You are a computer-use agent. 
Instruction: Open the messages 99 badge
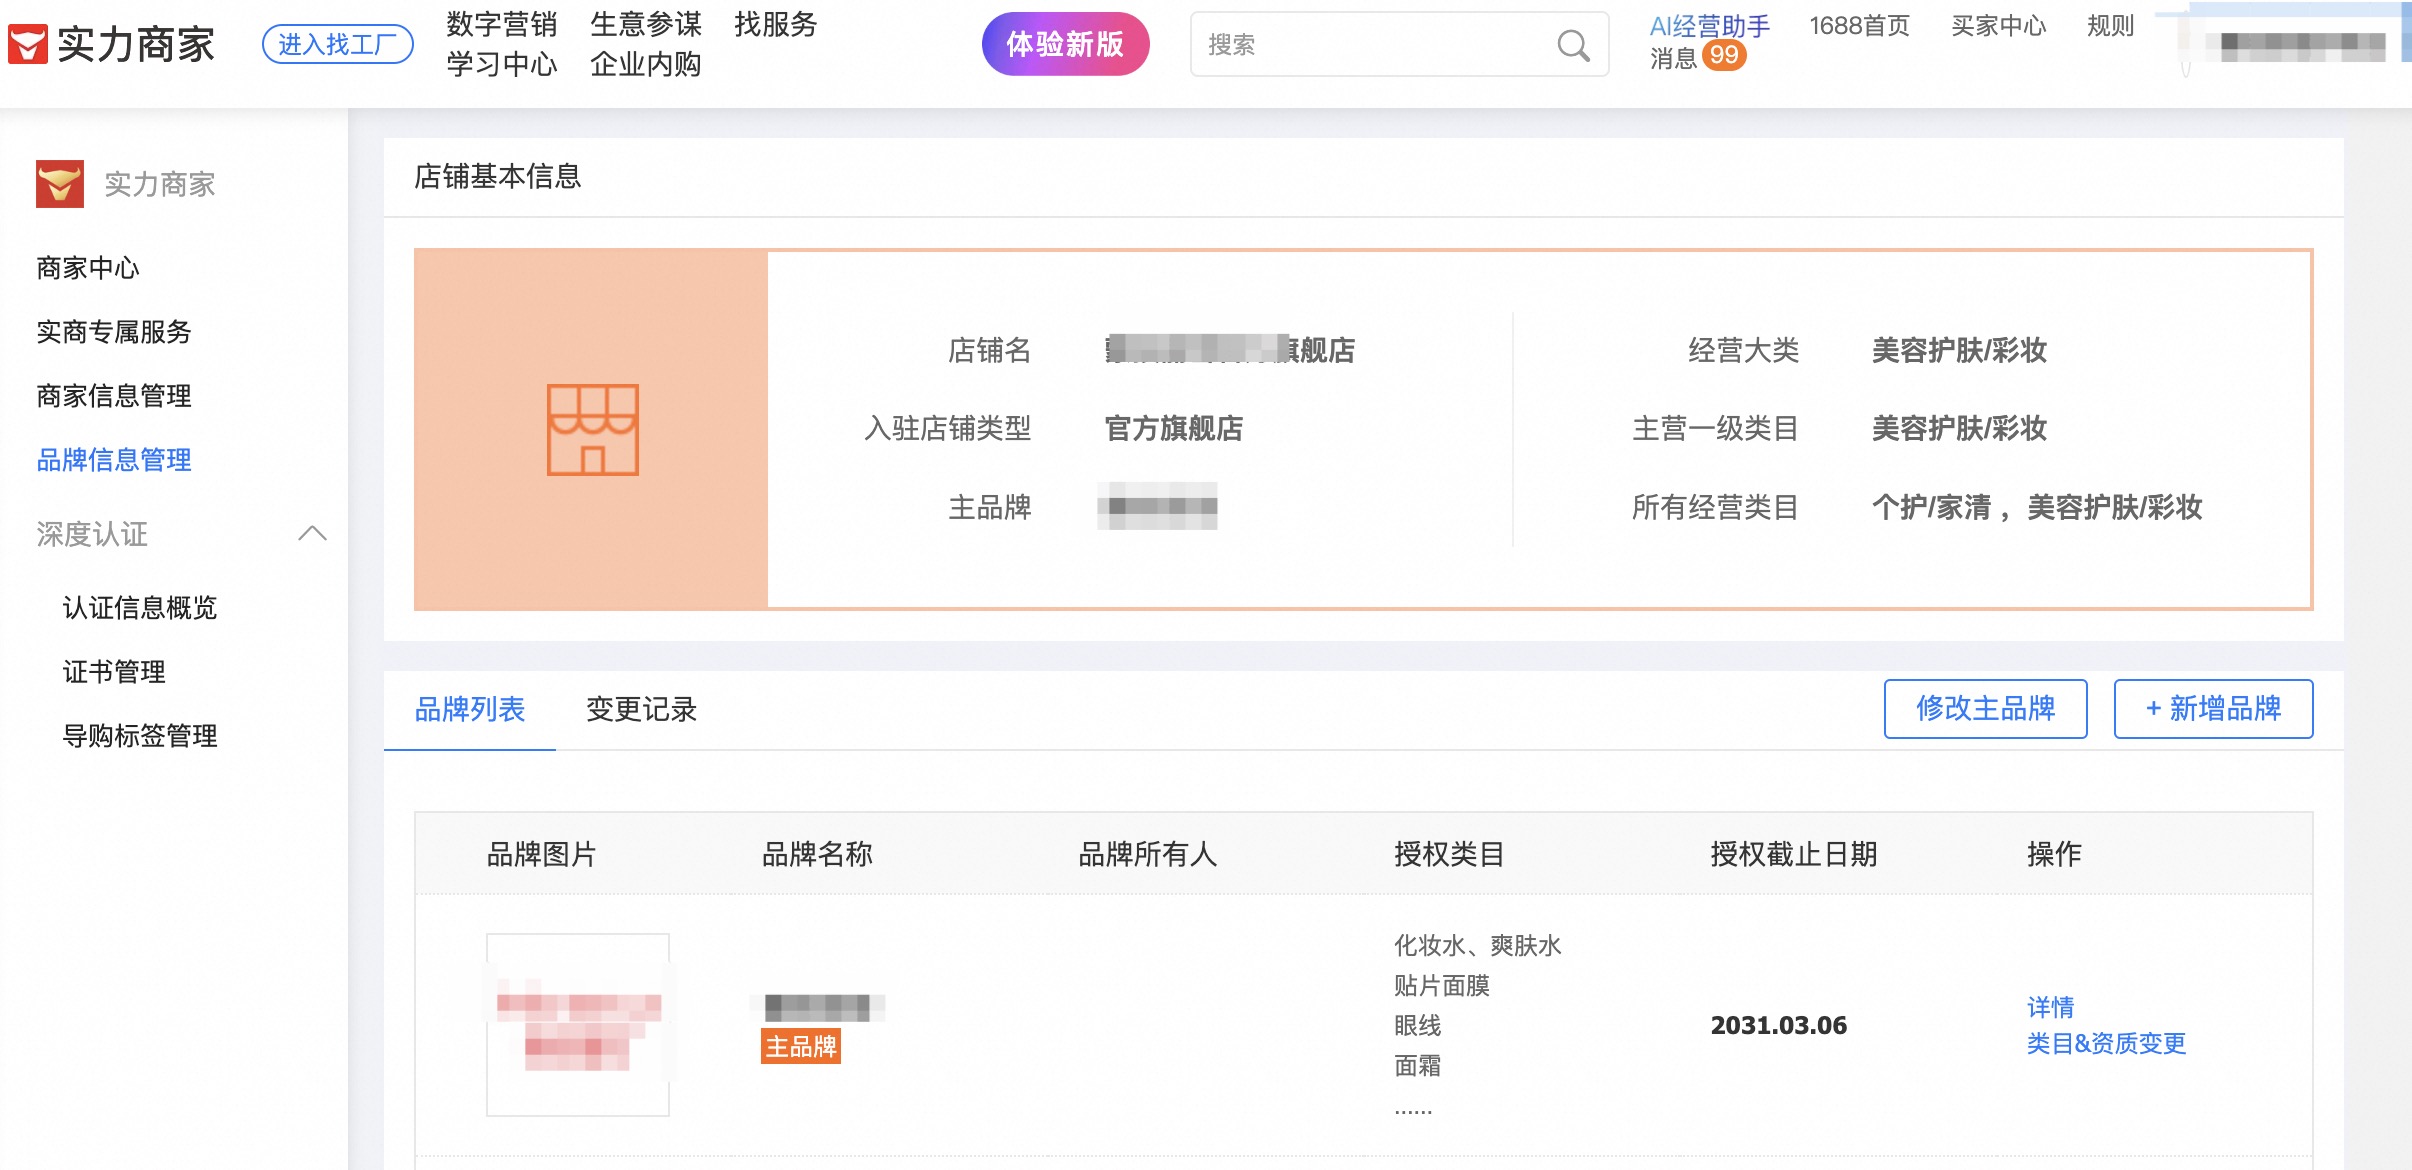coord(1724,56)
